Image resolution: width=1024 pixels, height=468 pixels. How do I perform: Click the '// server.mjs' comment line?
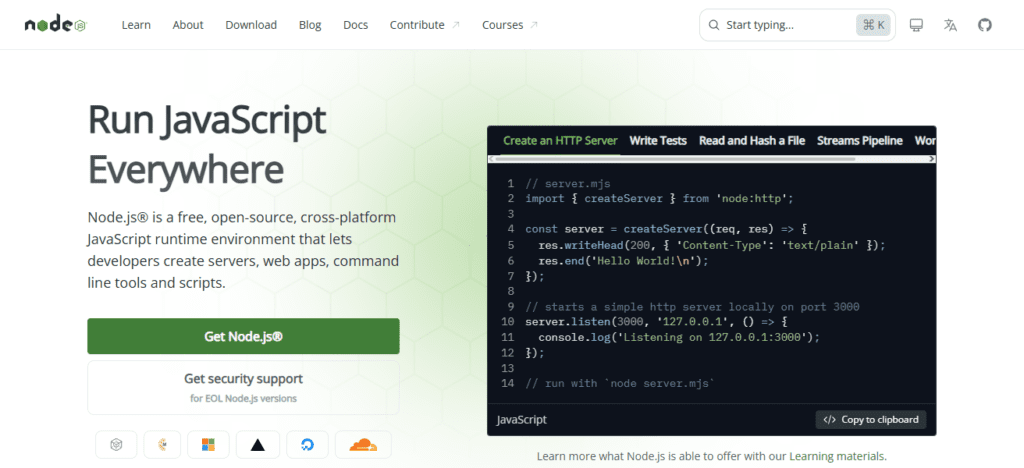[x=568, y=183]
